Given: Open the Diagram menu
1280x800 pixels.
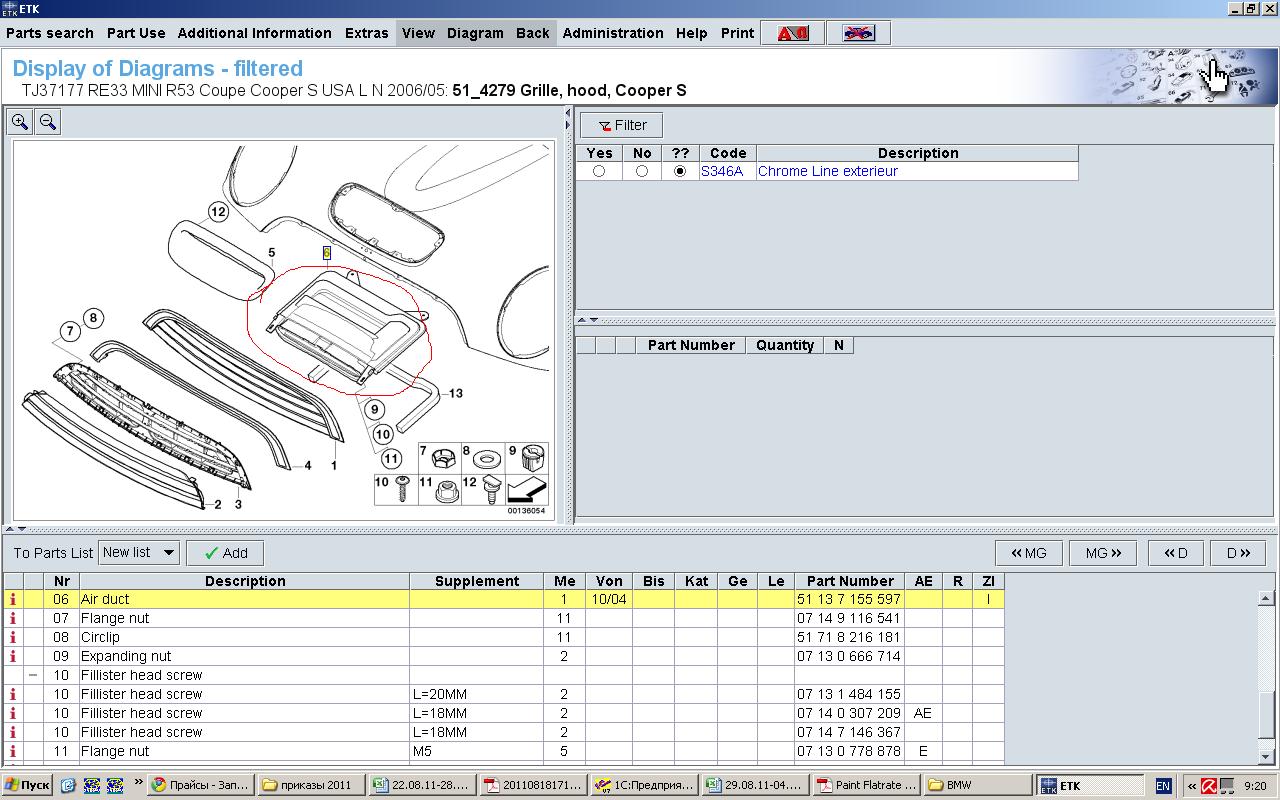Looking at the screenshot, I should (475, 33).
